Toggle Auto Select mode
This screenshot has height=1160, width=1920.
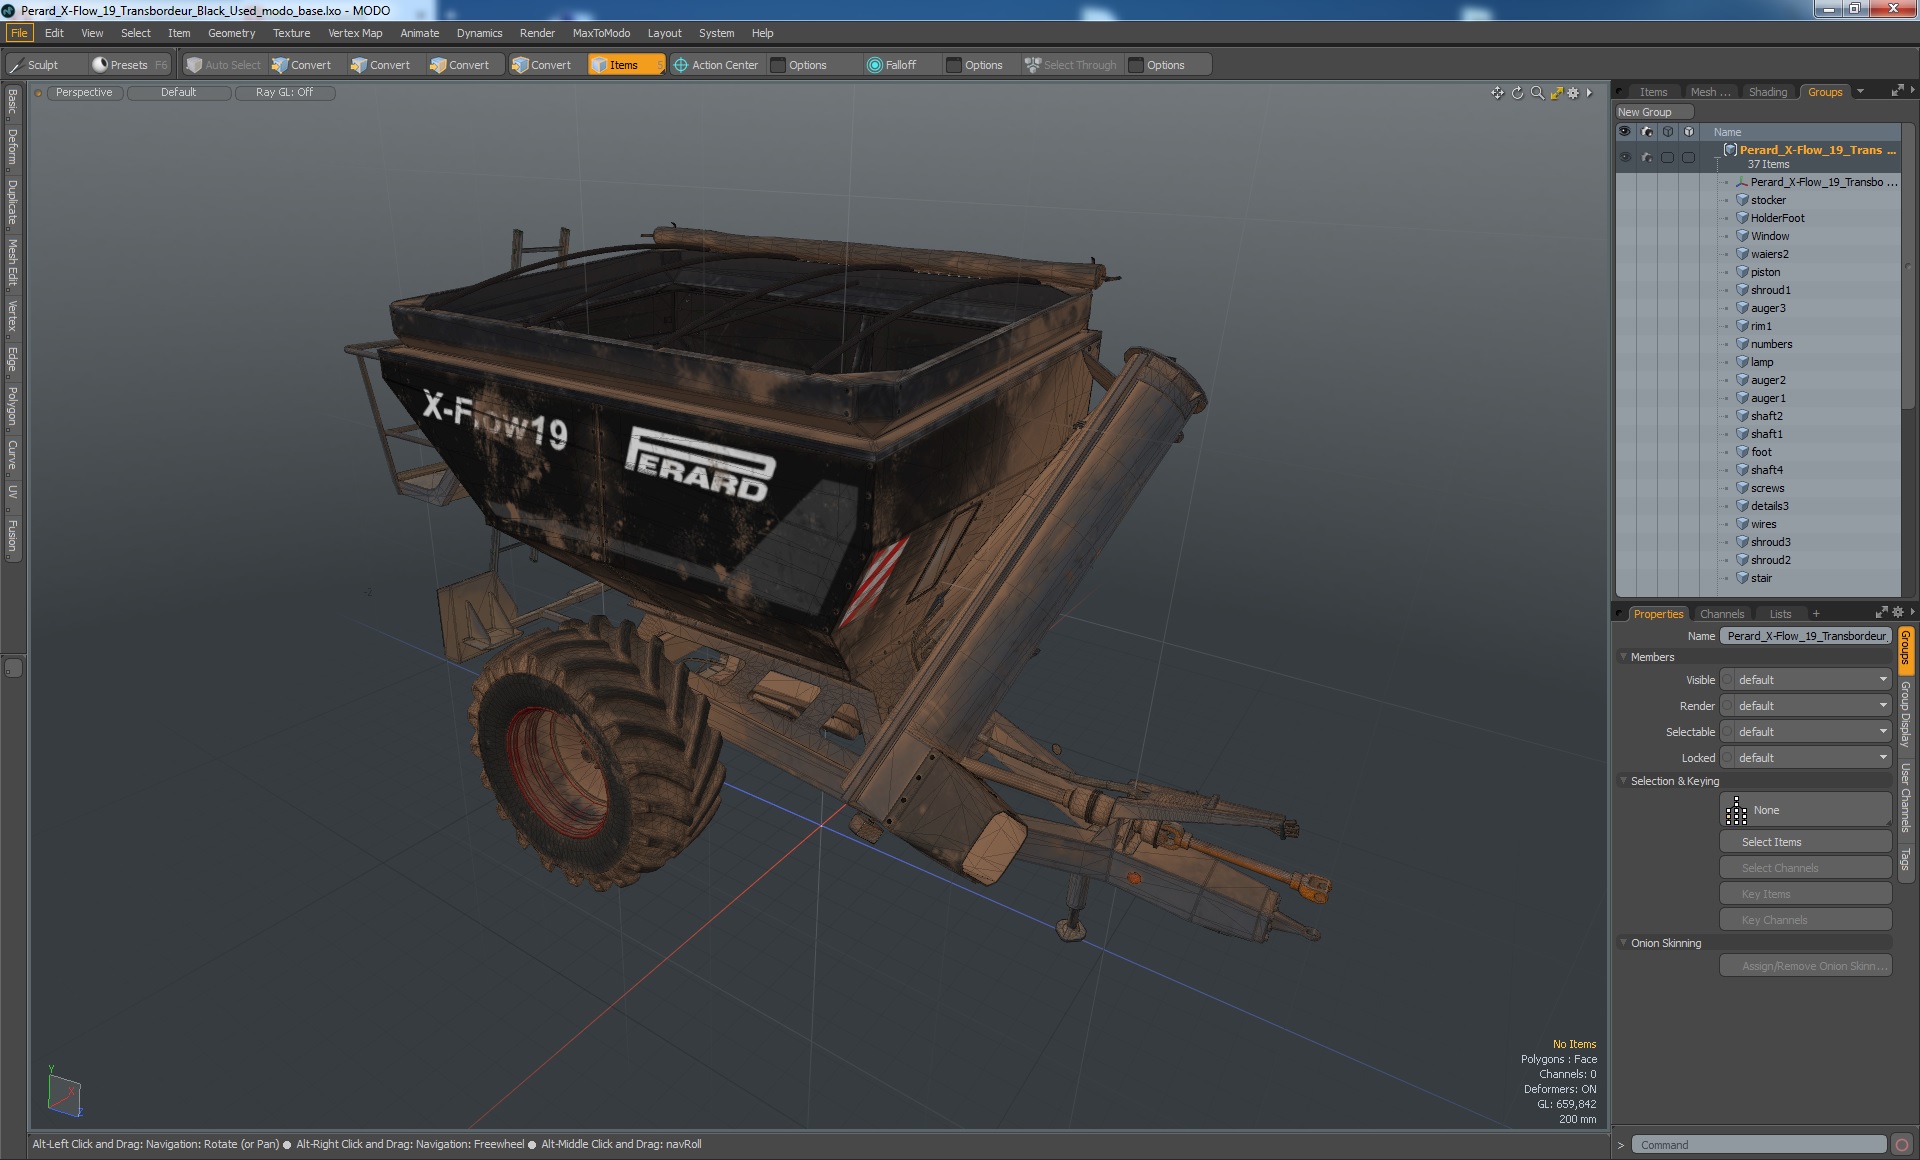click(223, 65)
